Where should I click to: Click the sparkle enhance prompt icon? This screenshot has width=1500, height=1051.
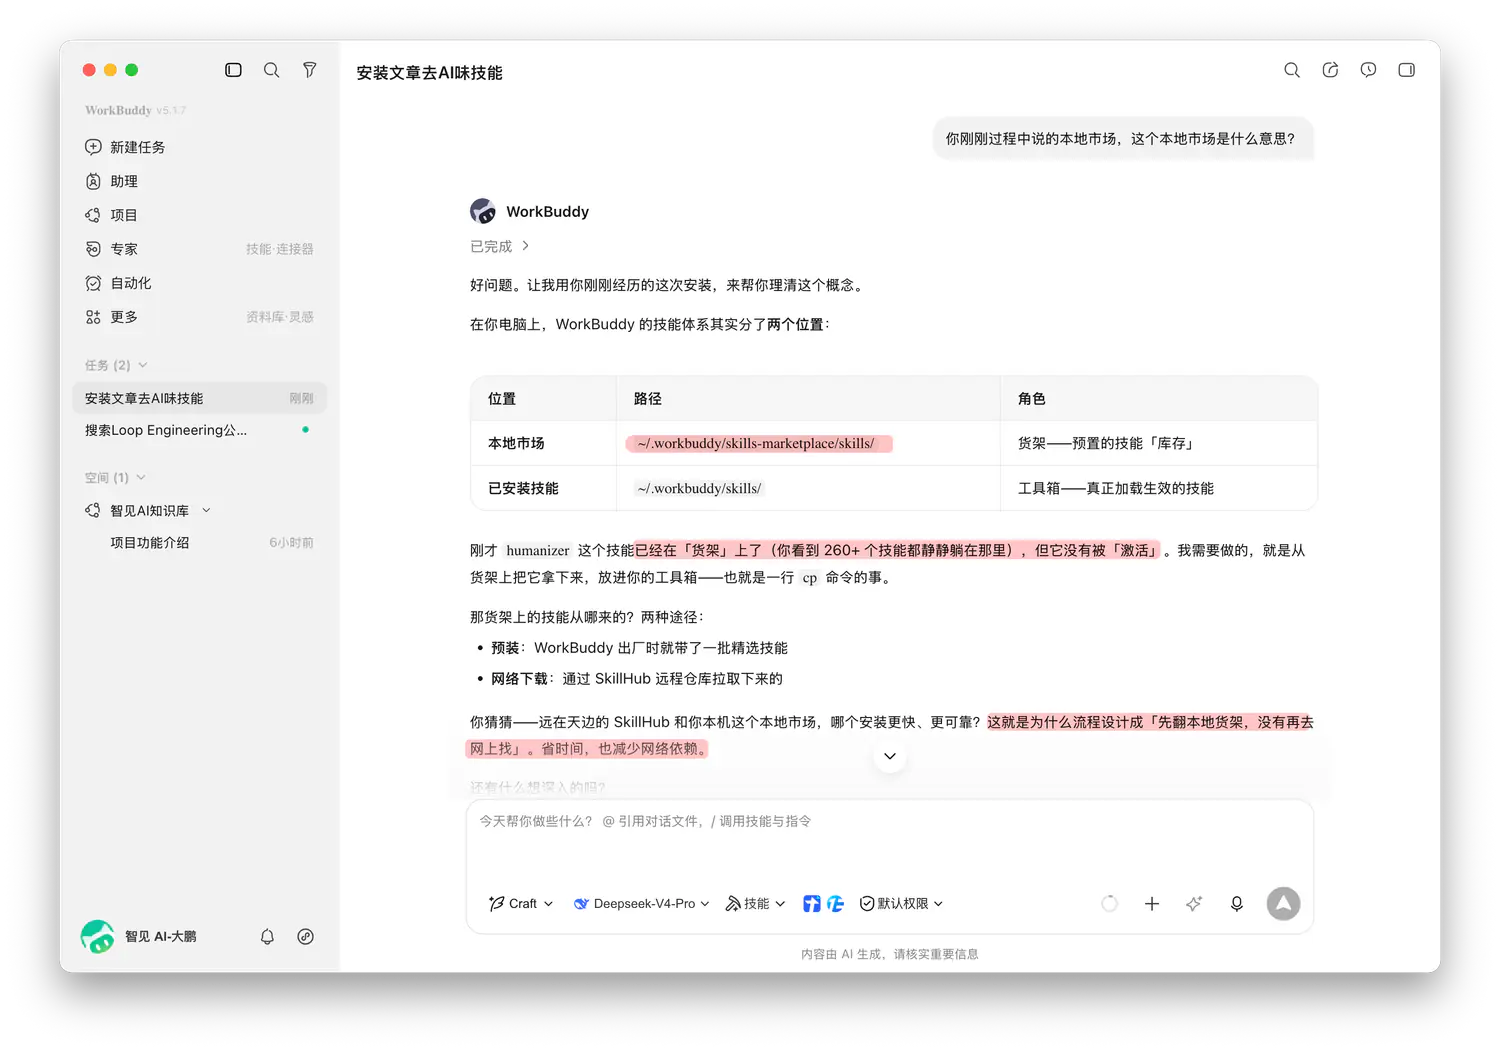pyautogui.click(x=1194, y=904)
